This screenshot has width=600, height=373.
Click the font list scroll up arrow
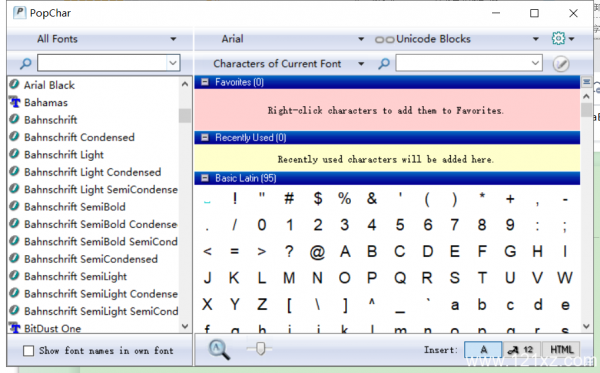[185, 84]
